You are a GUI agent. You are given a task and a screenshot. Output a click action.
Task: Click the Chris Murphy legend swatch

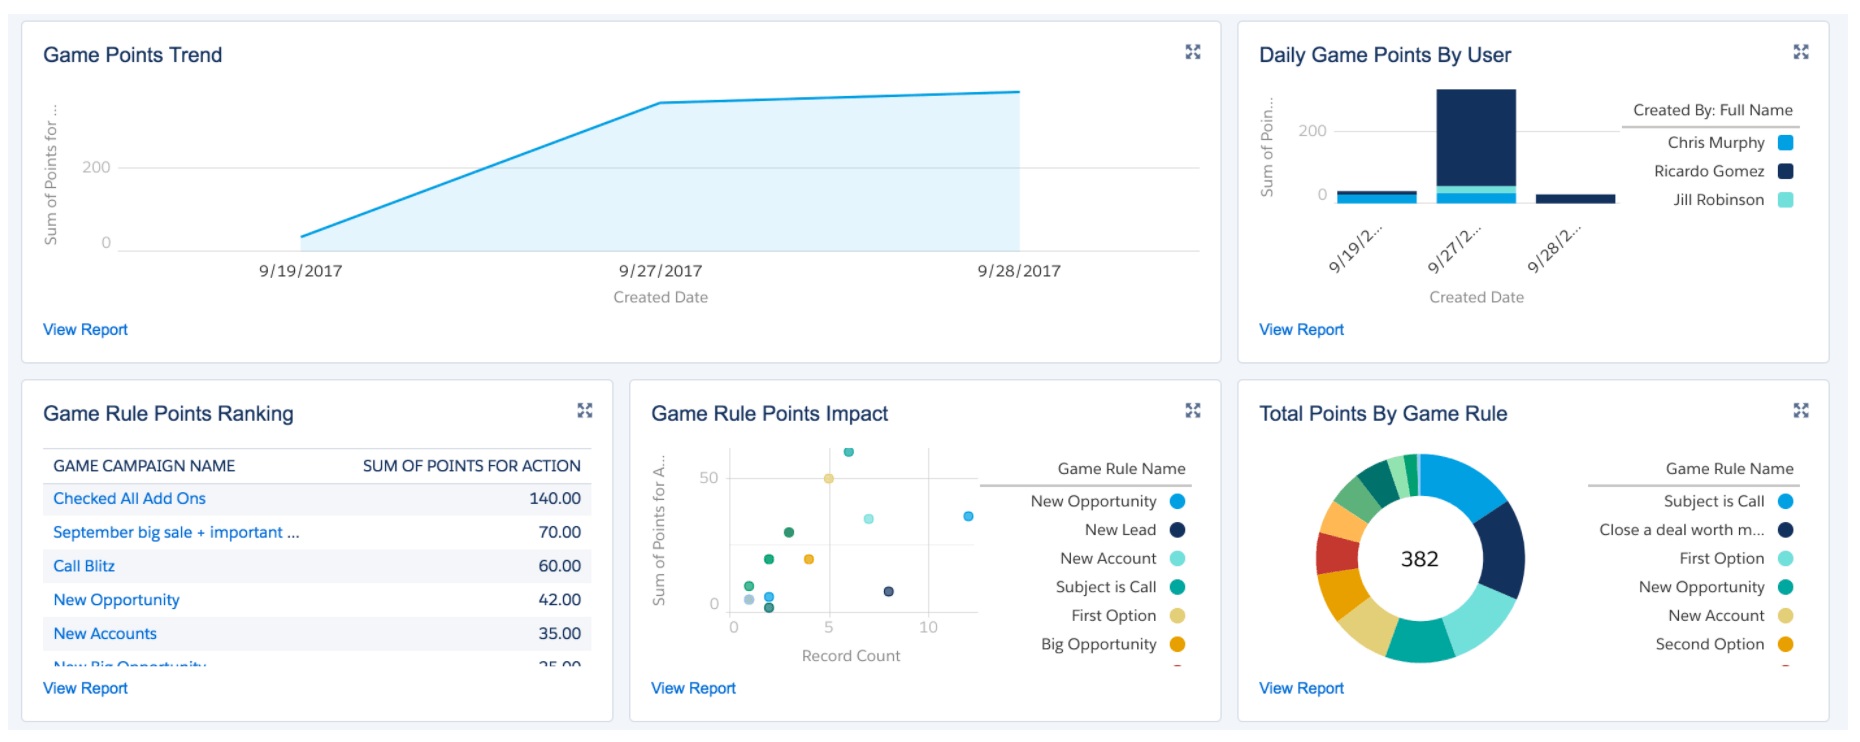point(1785,143)
